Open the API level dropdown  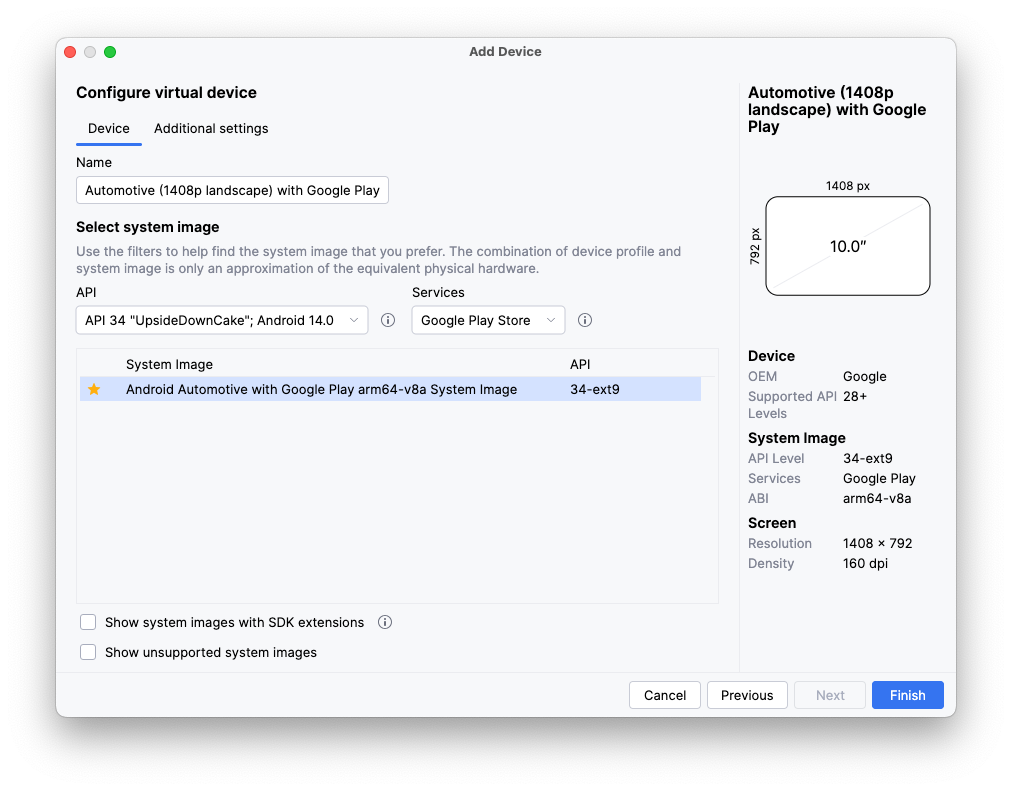coord(221,320)
